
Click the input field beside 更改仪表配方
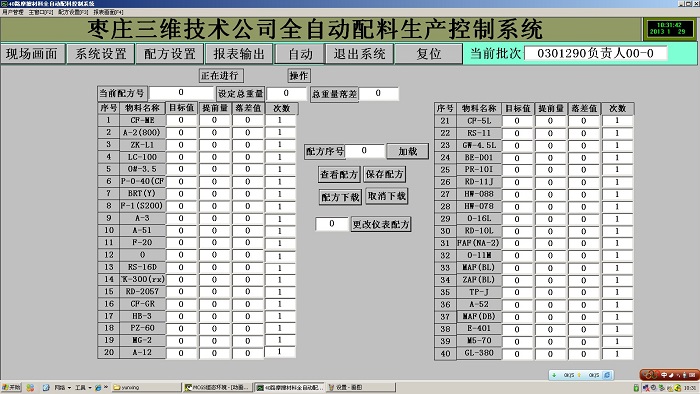tap(332, 224)
